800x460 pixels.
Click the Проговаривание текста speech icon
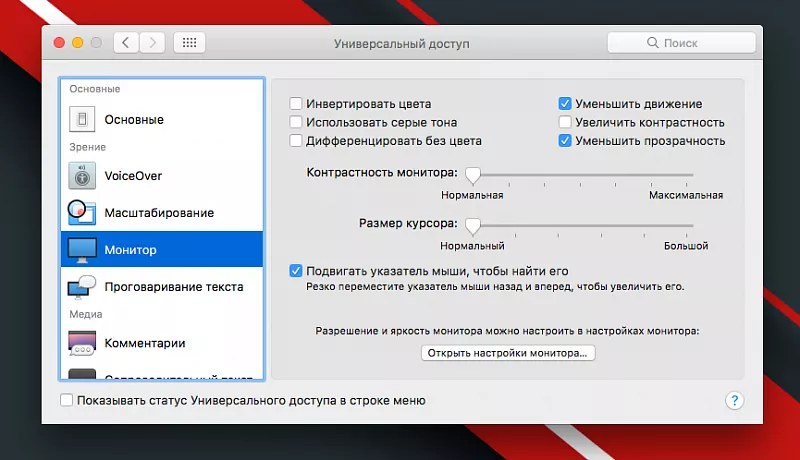click(x=82, y=287)
